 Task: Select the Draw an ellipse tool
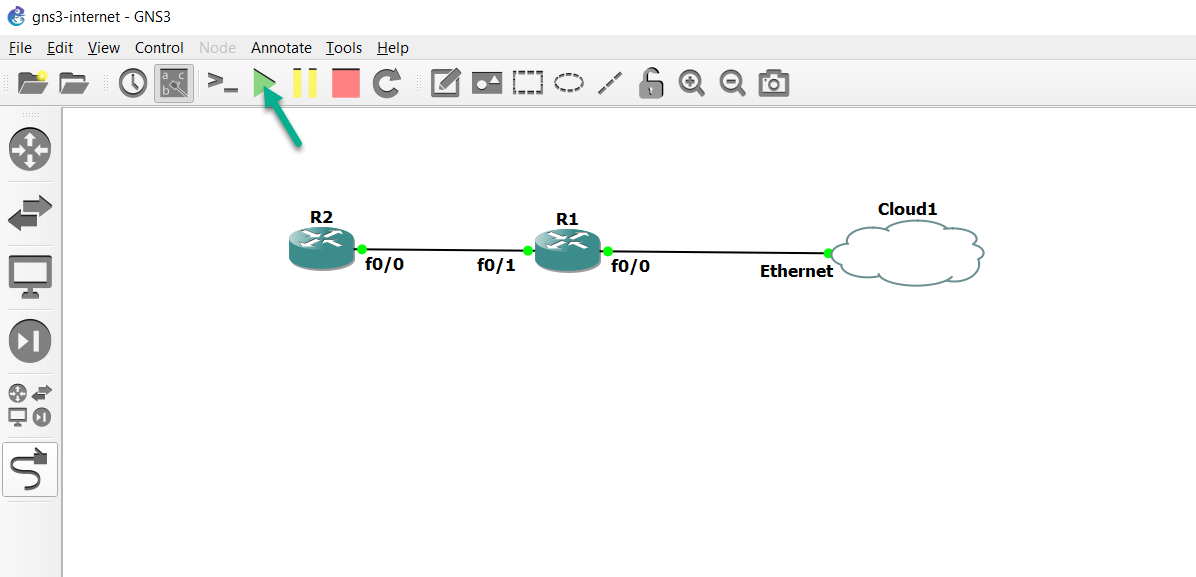[x=568, y=82]
